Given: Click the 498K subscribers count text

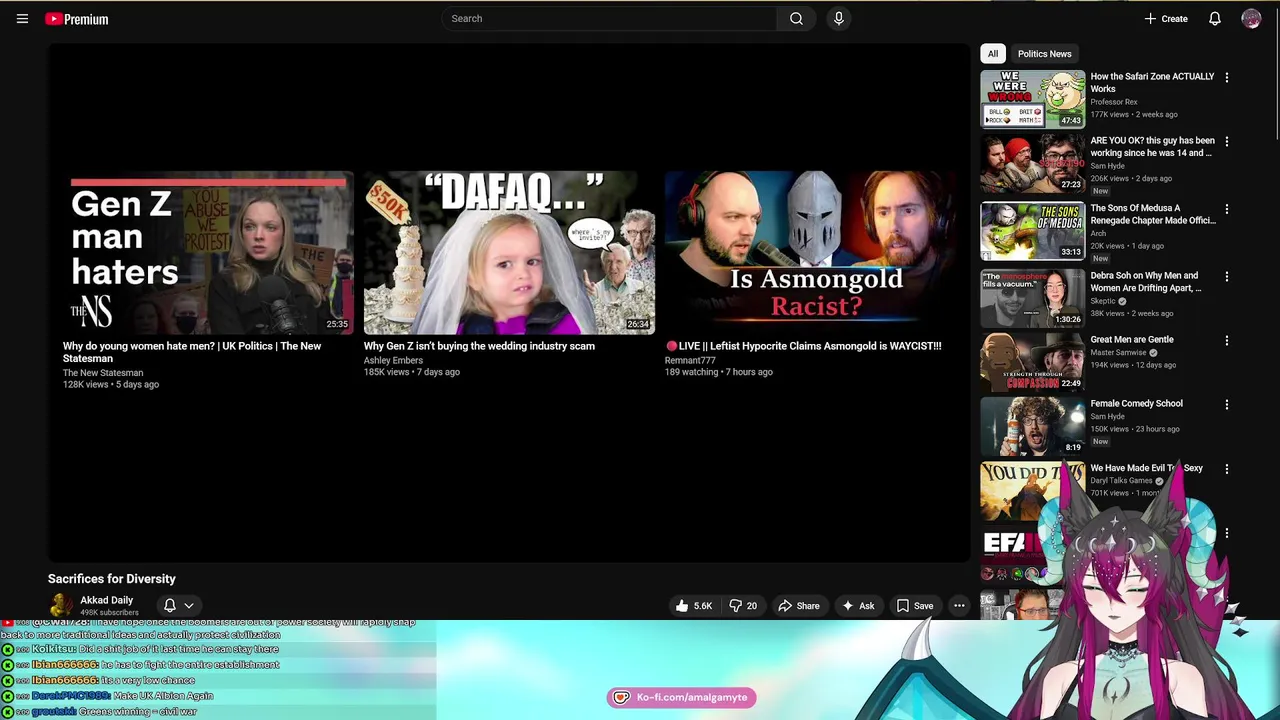Looking at the screenshot, I should pos(109,613).
